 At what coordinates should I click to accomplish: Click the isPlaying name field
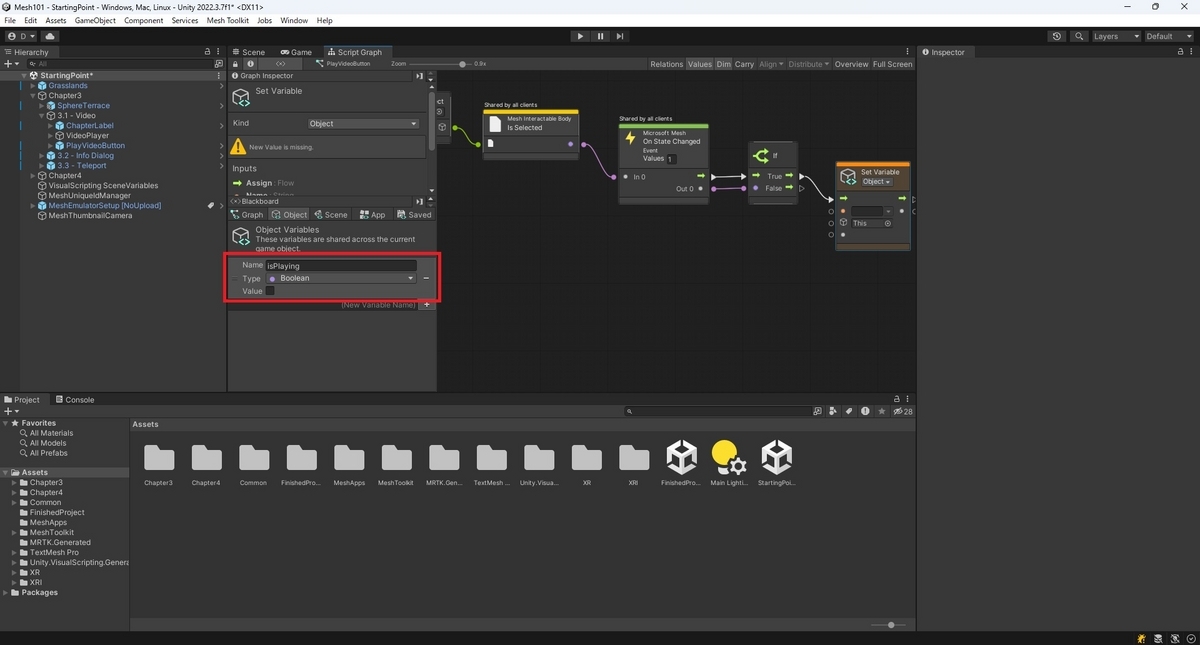pos(341,266)
